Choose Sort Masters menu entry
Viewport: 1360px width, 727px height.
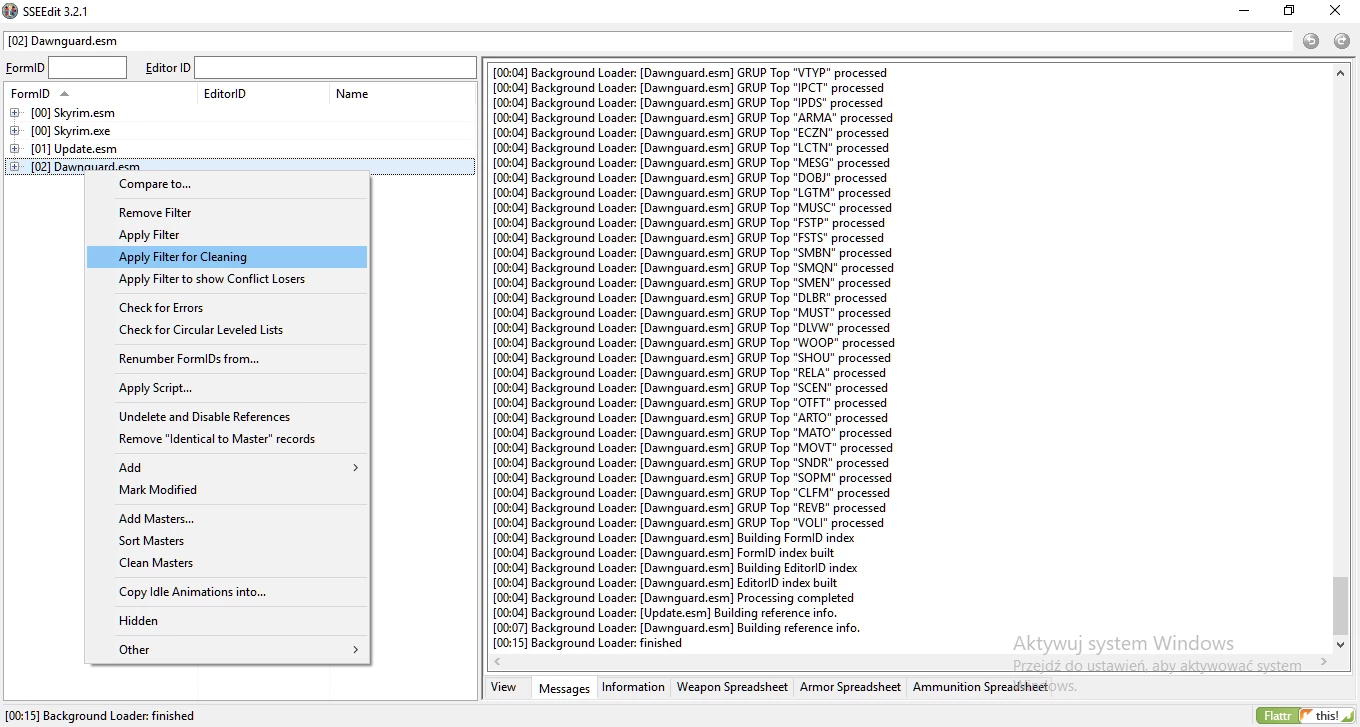coord(227,541)
